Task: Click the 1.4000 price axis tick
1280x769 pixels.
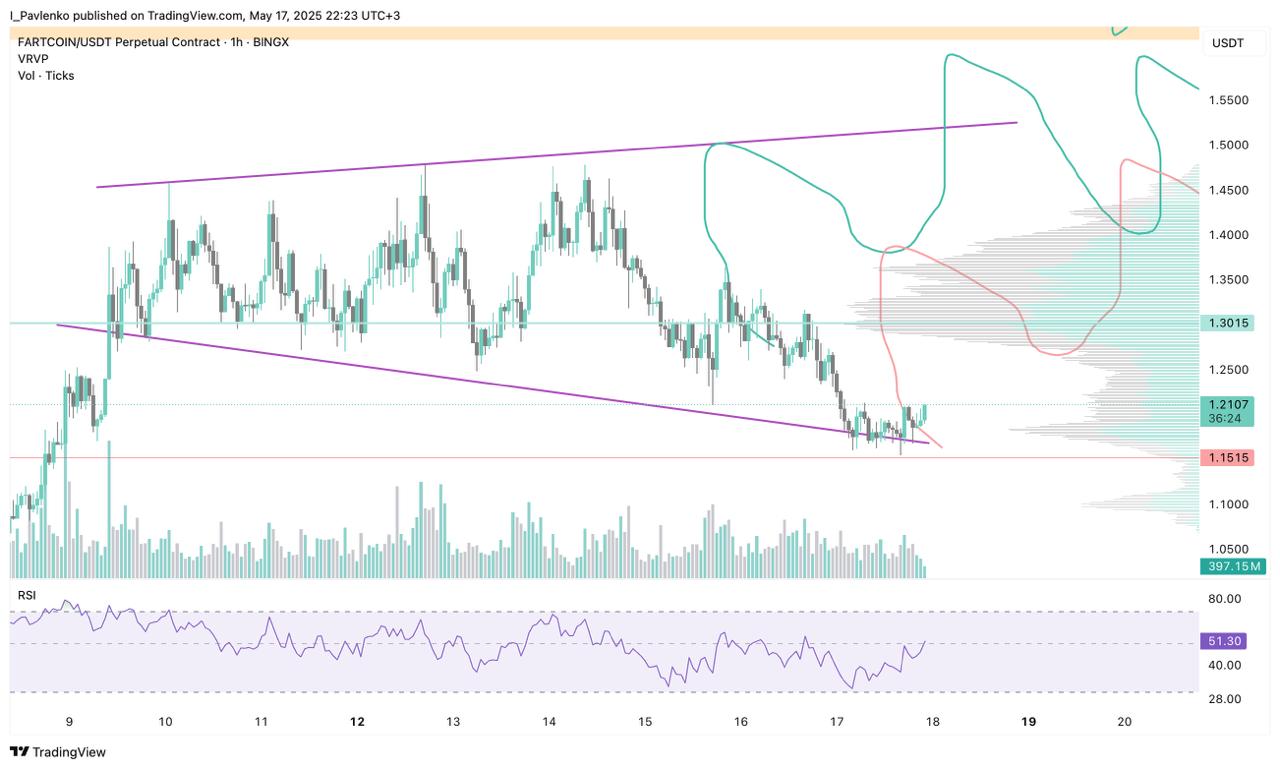Action: (x=1228, y=235)
